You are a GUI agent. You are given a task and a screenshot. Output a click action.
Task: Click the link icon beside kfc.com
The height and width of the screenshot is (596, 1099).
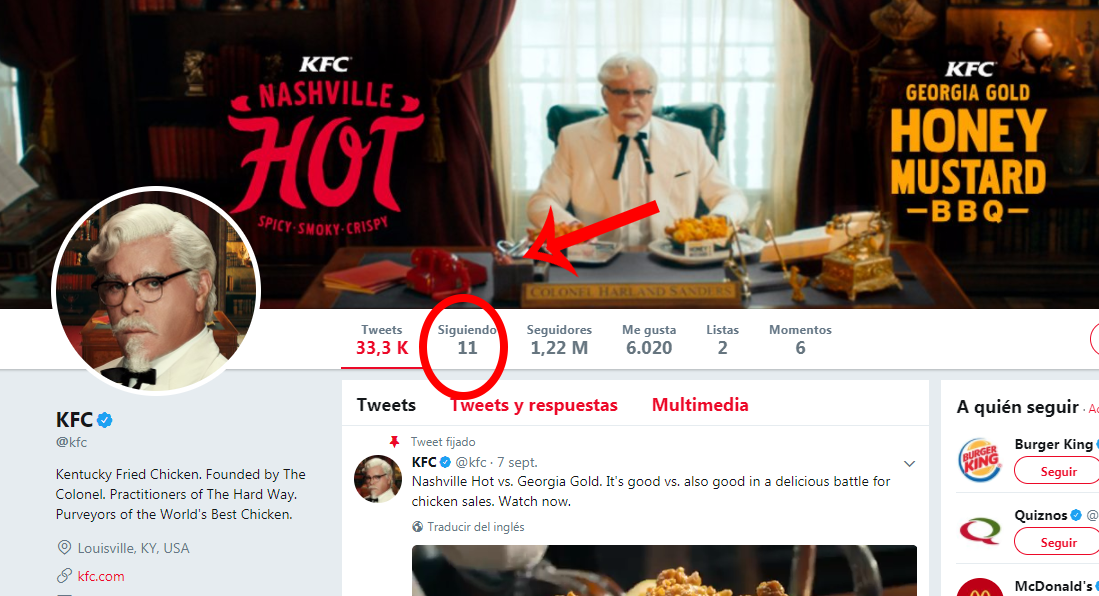point(65,576)
